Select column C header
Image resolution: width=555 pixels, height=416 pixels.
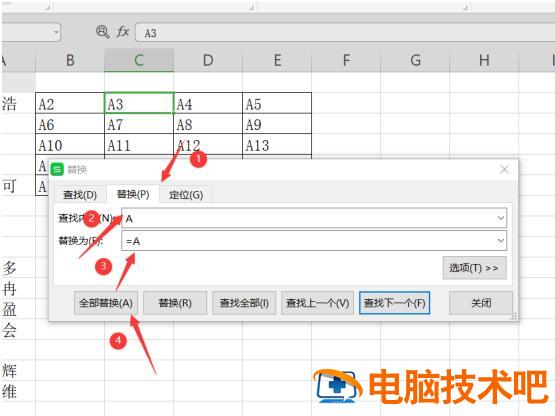(139, 60)
